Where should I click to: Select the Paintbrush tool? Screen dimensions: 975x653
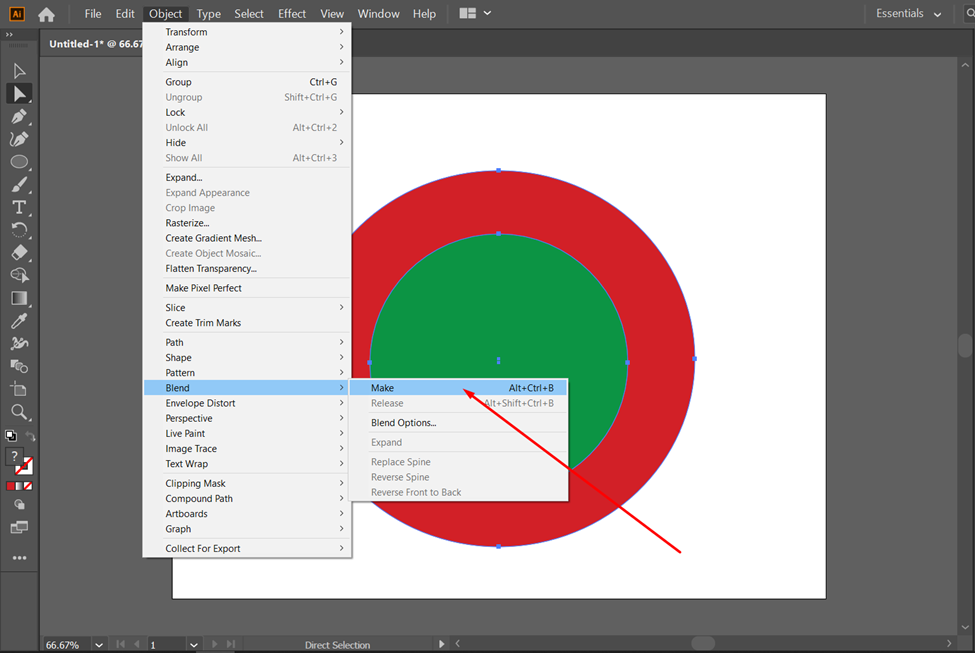[x=19, y=185]
